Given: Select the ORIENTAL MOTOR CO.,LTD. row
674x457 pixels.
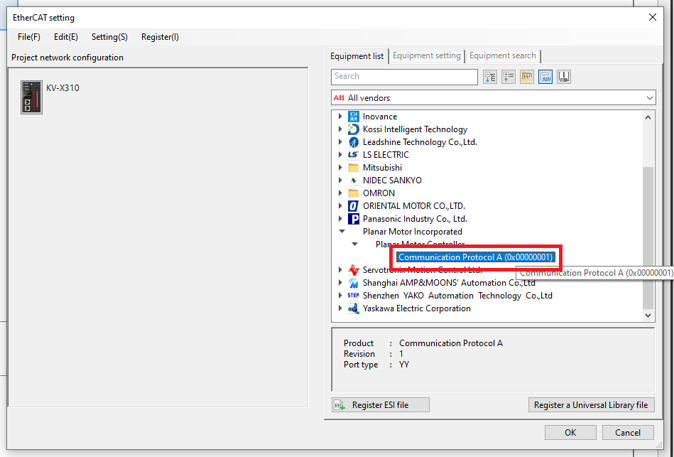Looking at the screenshot, I should tap(414, 206).
